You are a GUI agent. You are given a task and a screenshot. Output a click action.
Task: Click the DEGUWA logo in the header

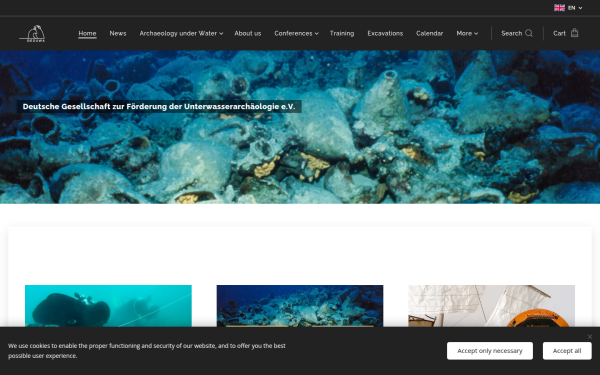click(x=32, y=33)
